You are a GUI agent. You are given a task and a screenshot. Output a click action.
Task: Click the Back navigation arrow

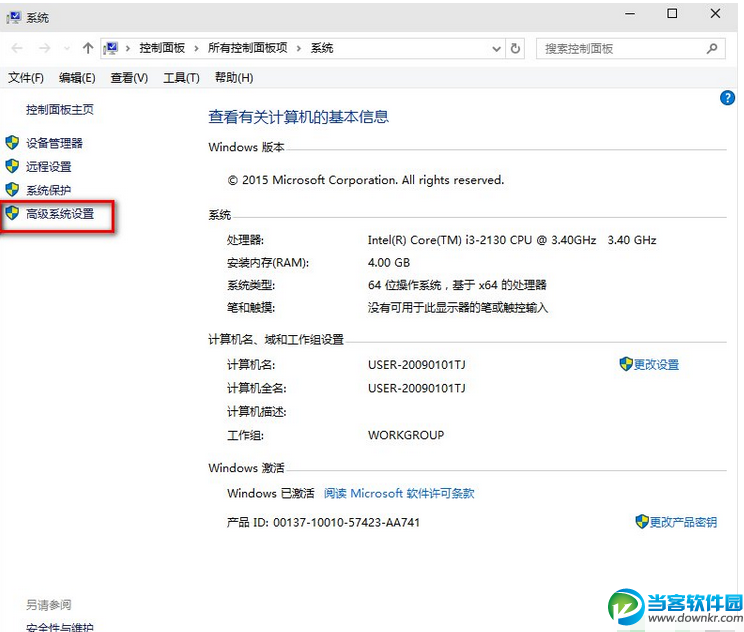click(17, 48)
